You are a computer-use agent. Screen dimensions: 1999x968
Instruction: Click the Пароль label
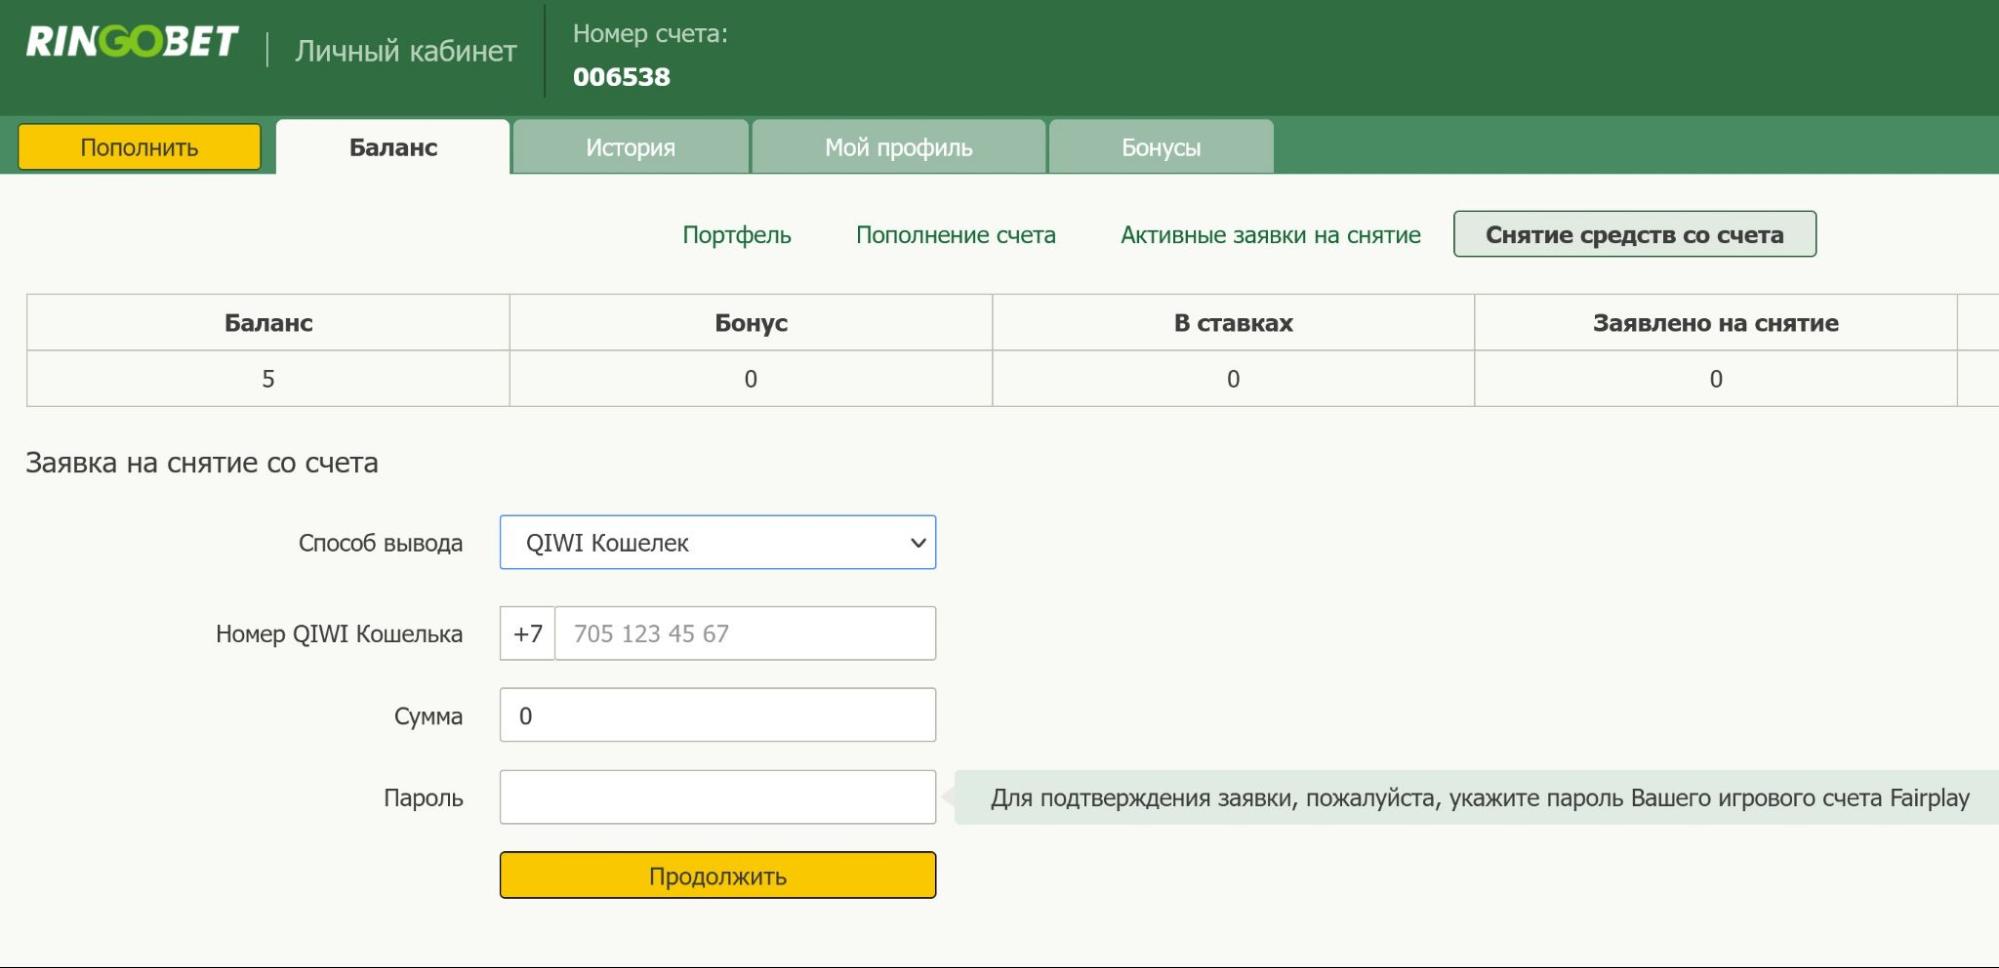pos(423,798)
